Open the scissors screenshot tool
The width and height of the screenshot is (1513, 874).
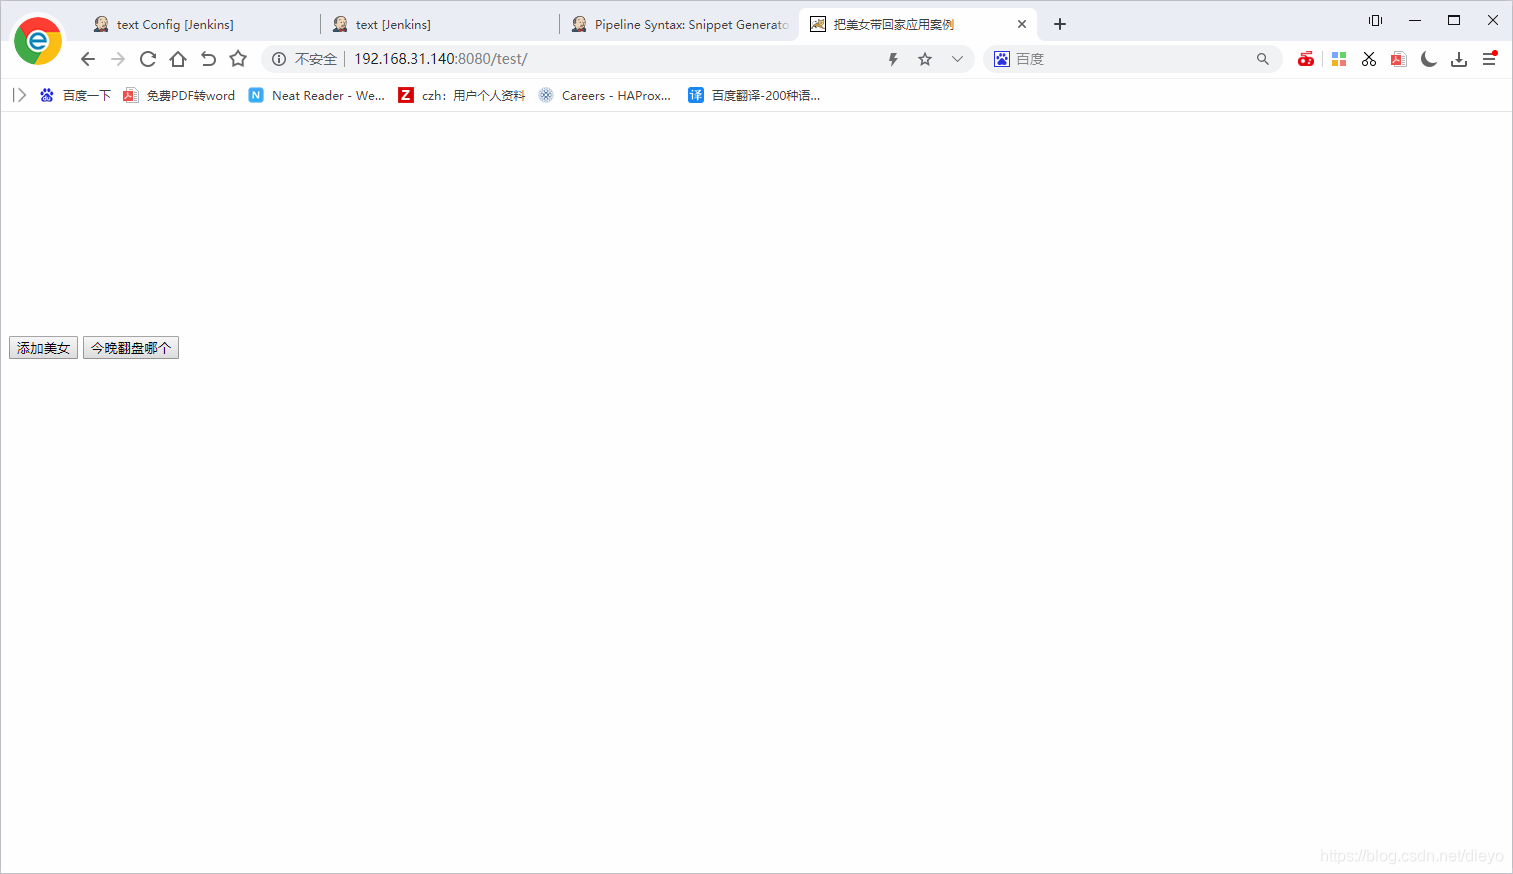pos(1369,59)
